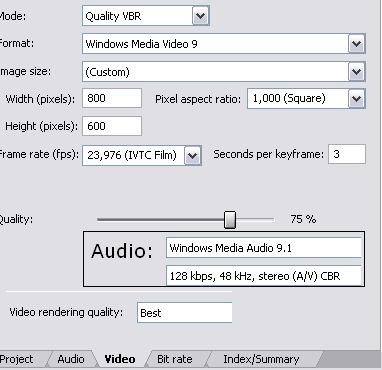
Task: Click the Seconds per keyframe label
Action: (x=269, y=154)
